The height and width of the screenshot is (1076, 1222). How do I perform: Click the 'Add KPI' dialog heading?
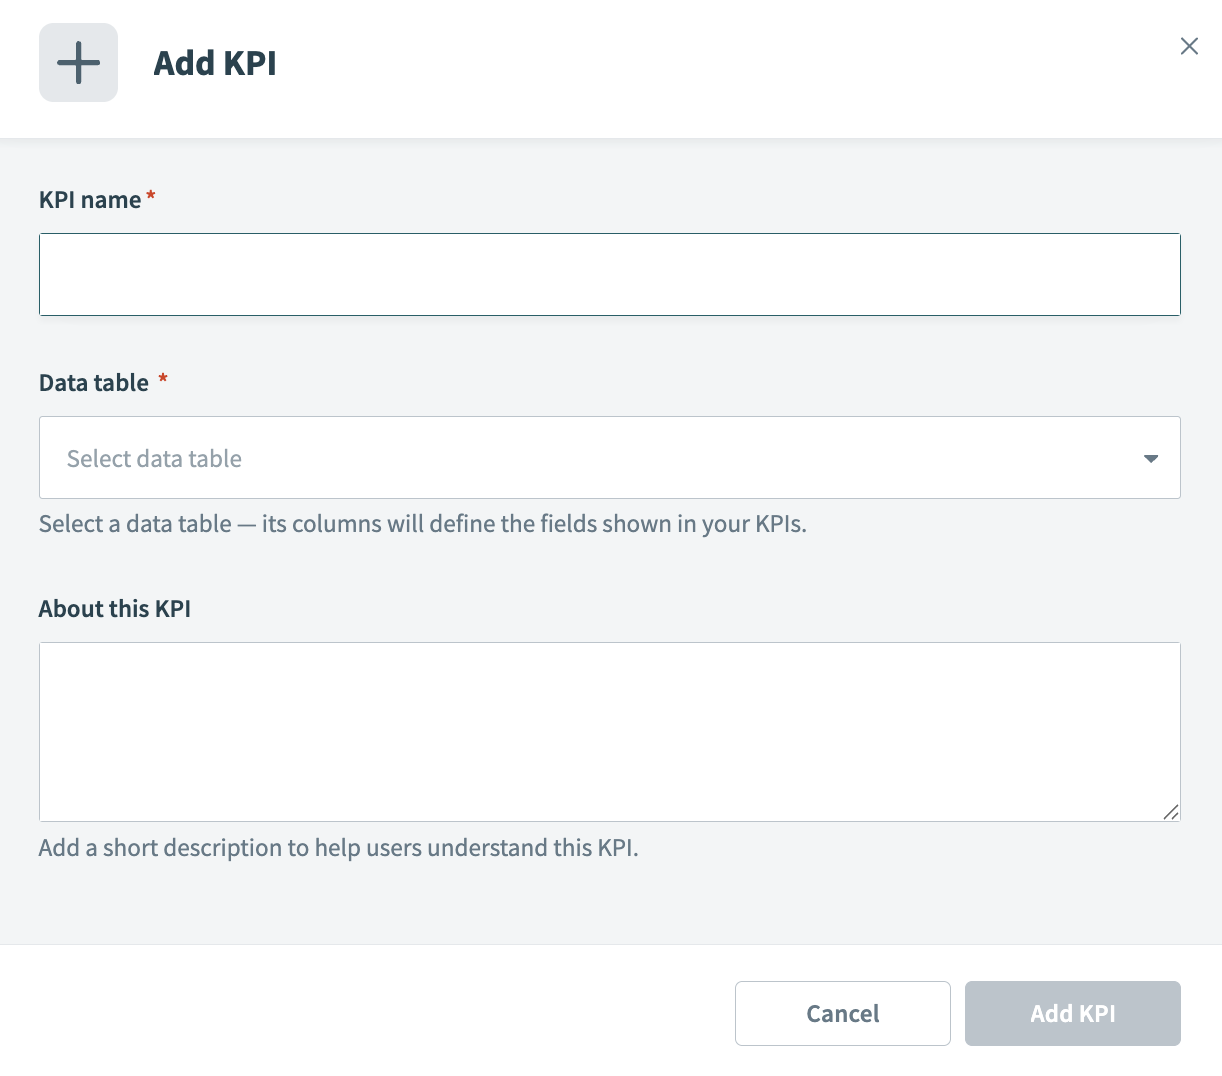point(214,63)
